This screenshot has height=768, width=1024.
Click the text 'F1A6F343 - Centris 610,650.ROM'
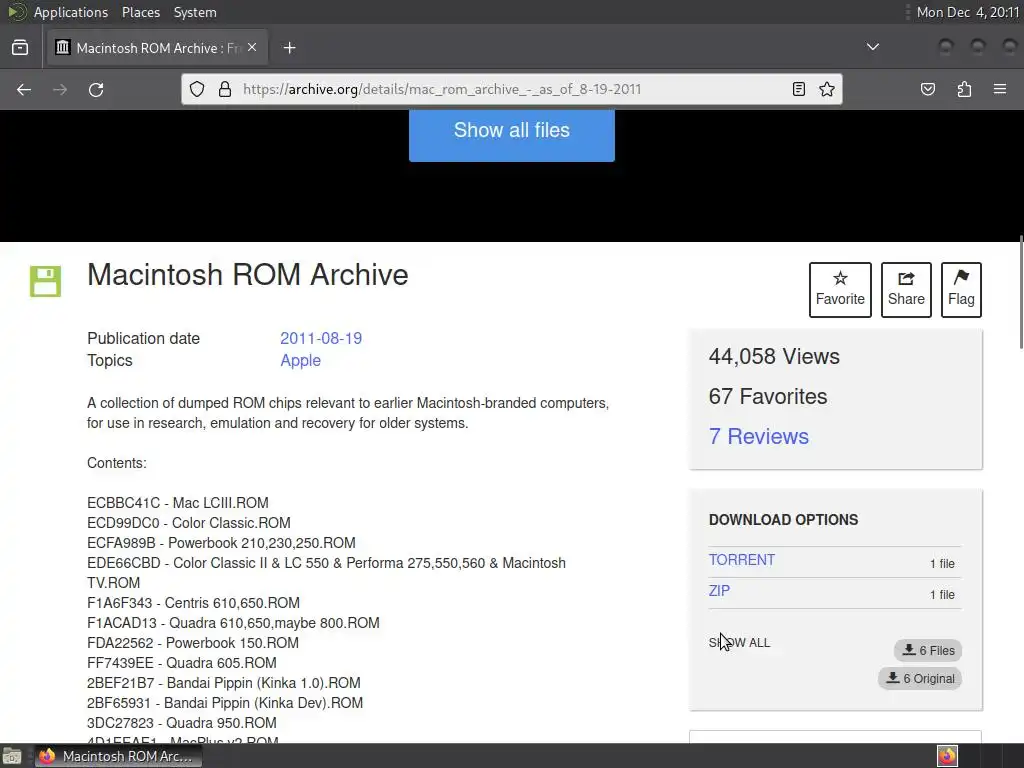coord(193,603)
